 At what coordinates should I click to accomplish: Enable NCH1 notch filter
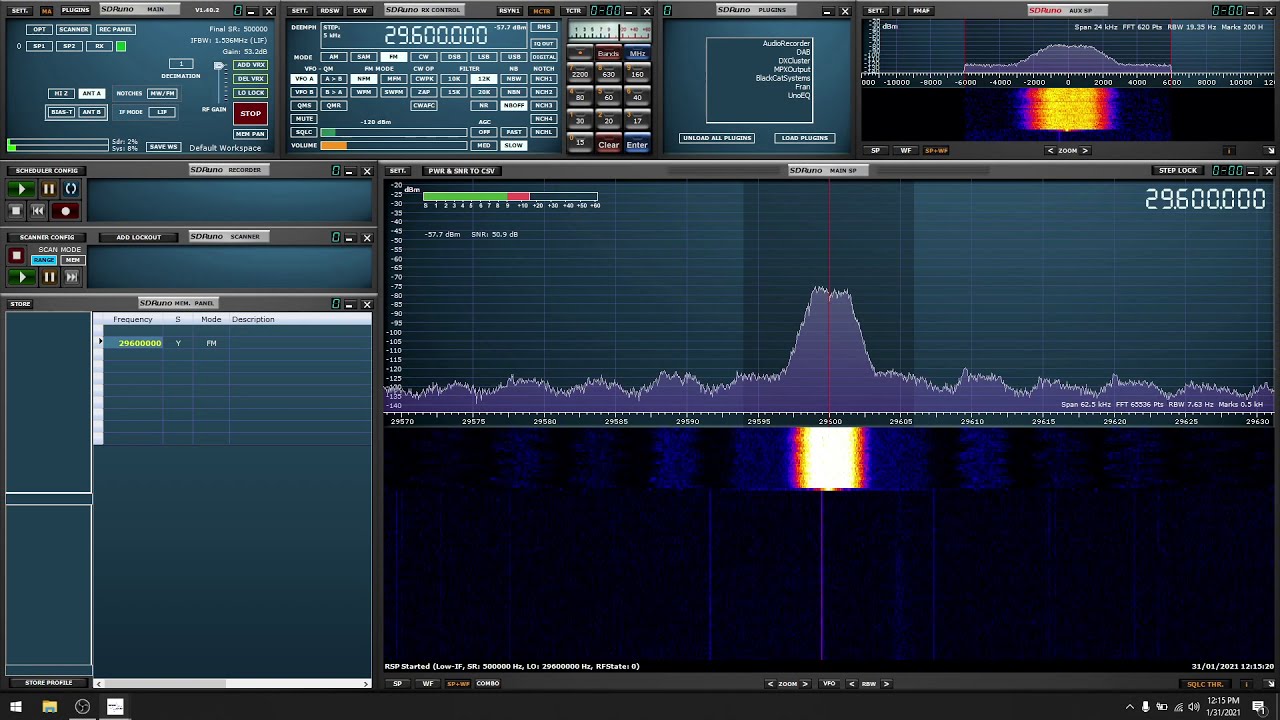(x=544, y=79)
